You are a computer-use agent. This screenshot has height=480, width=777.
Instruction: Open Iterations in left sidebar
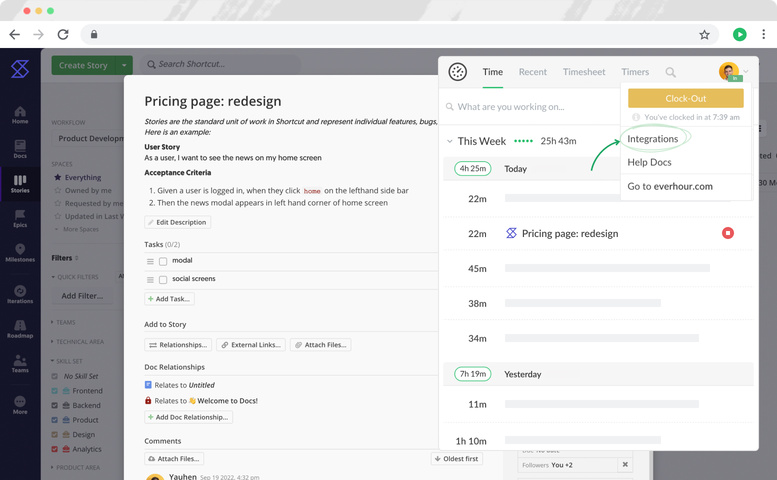pyautogui.click(x=20, y=295)
